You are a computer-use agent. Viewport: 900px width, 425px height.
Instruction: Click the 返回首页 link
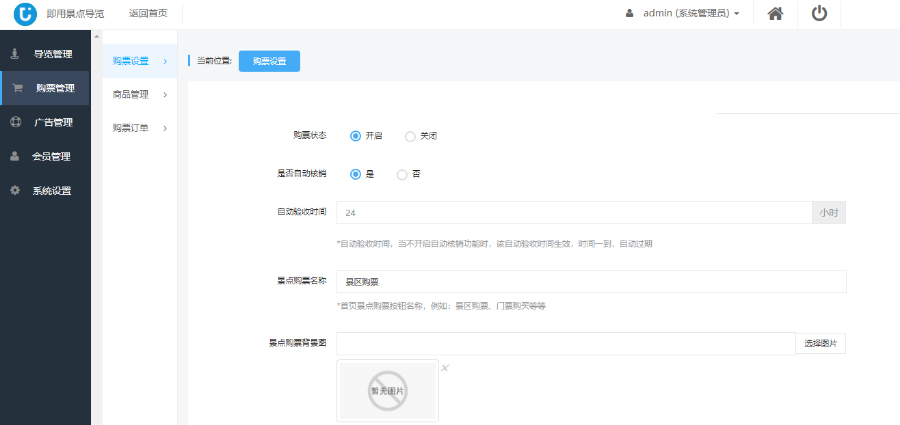[x=148, y=14]
